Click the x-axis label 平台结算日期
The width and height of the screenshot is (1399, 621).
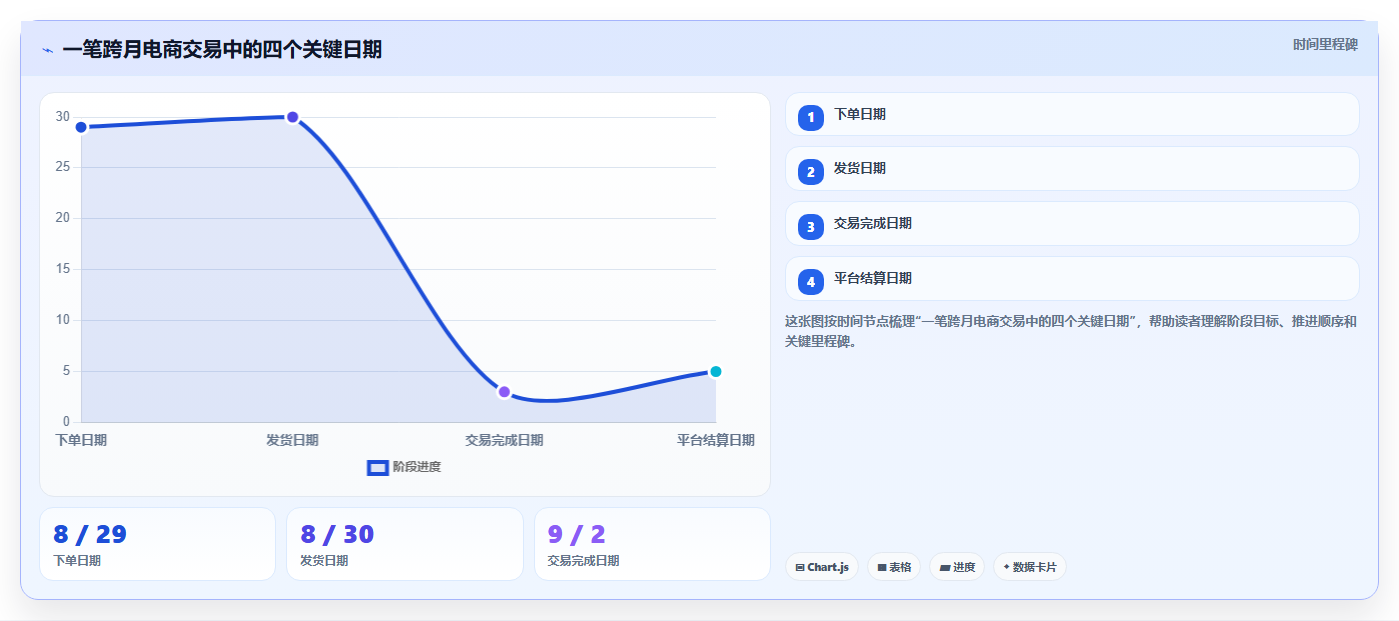(x=715, y=440)
